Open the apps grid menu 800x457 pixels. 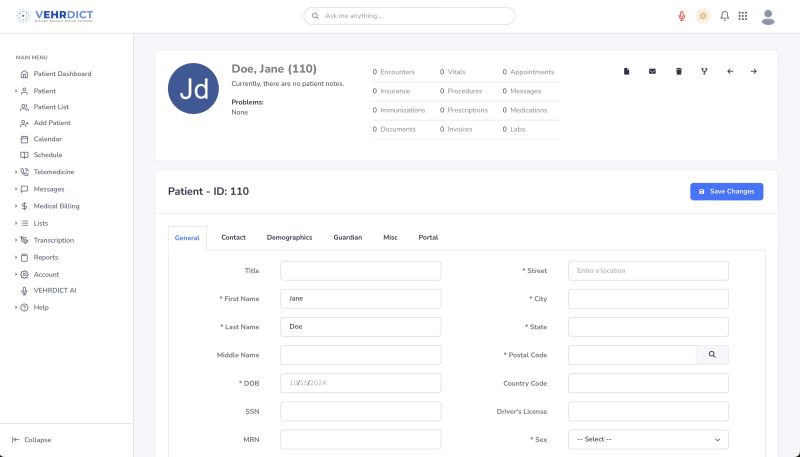[x=742, y=16]
